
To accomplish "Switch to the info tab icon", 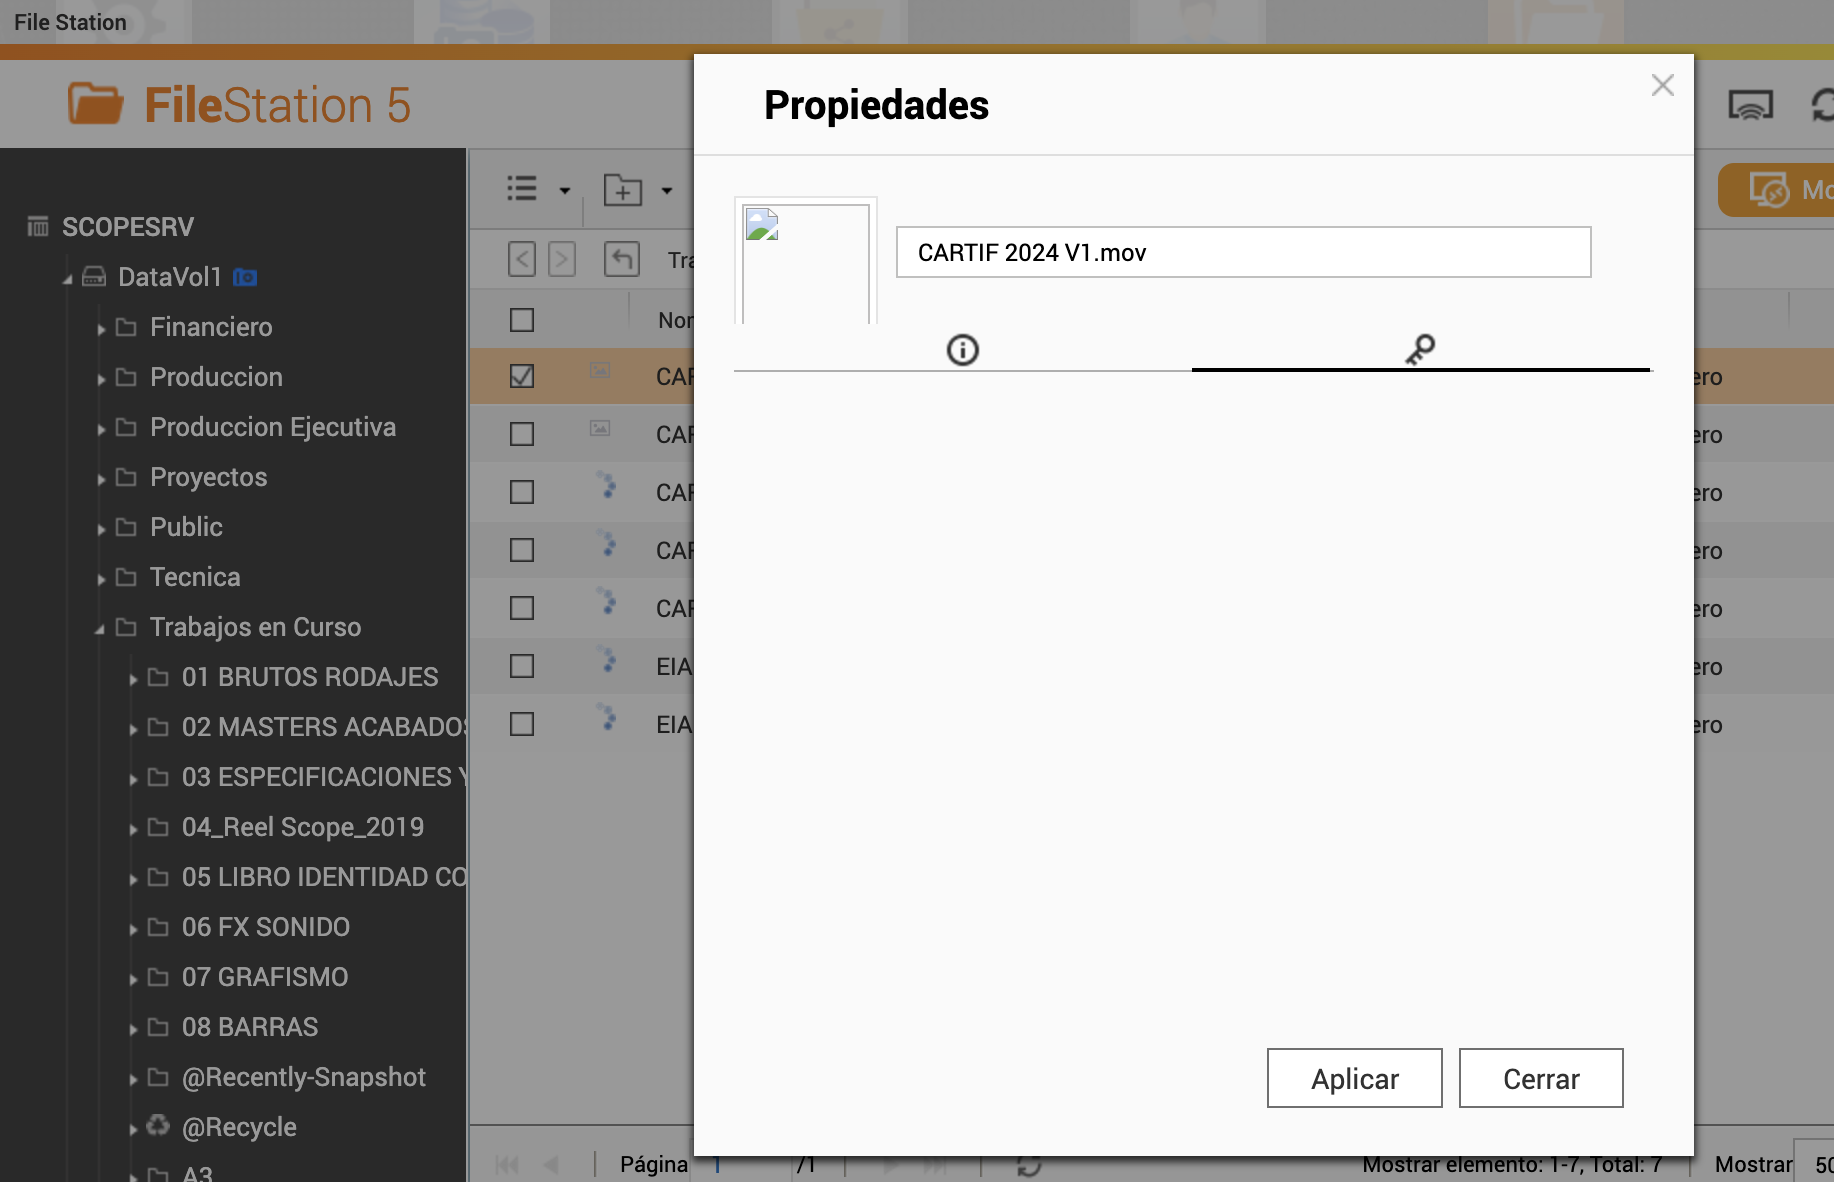I will 962,350.
